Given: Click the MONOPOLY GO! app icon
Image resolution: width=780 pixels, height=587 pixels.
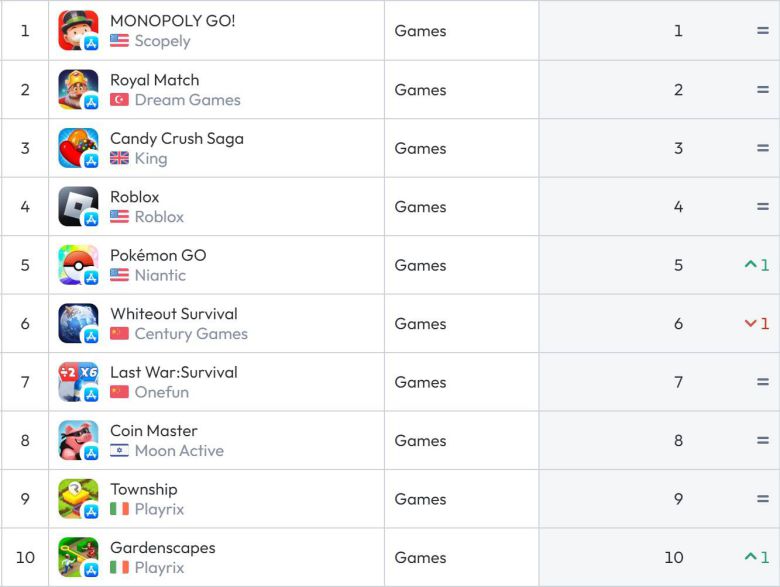Looking at the screenshot, I should [78, 30].
